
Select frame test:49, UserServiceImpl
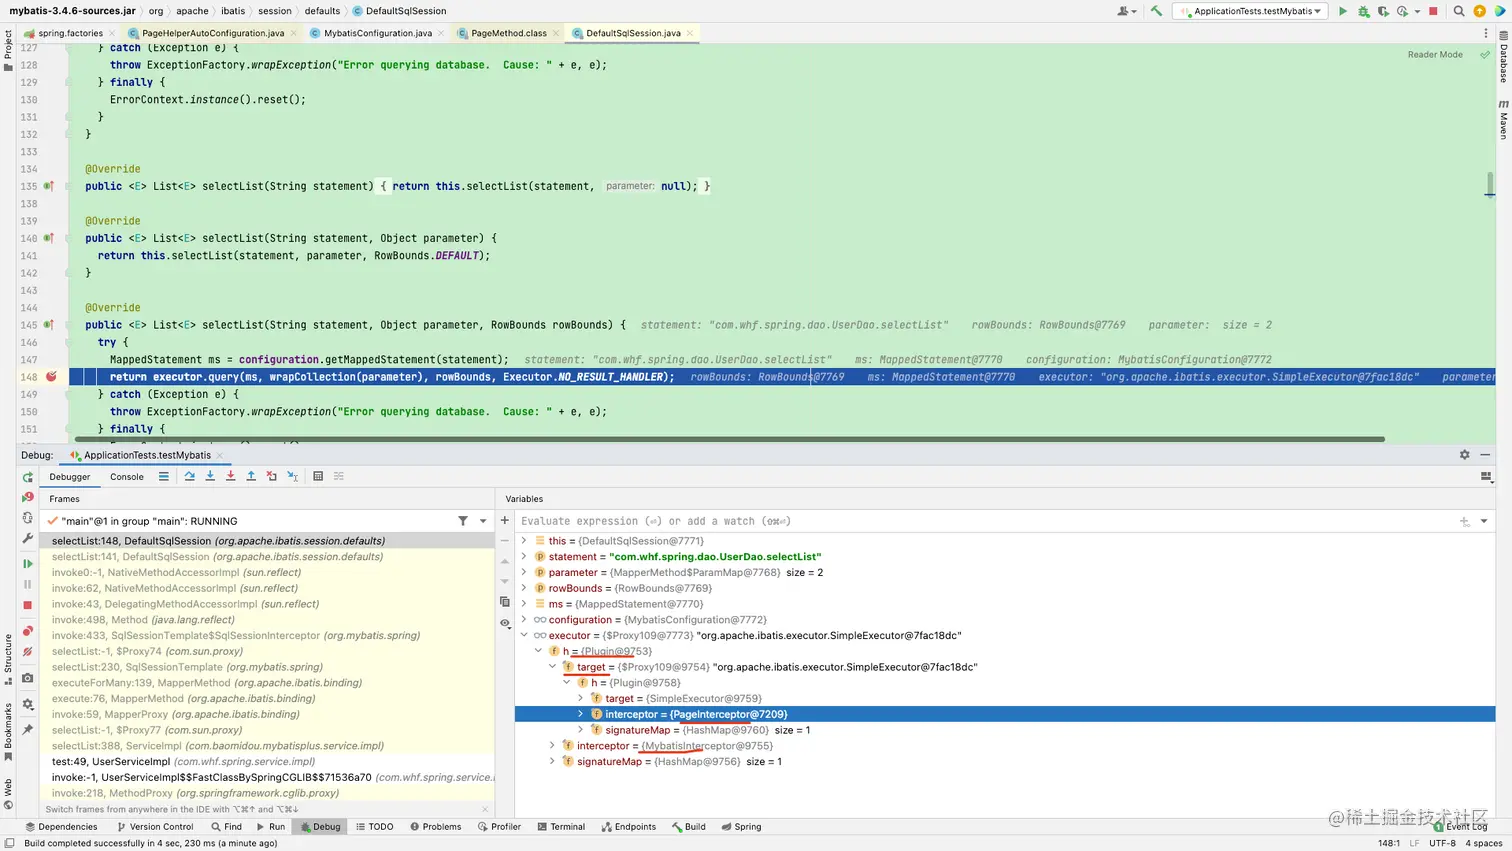click(x=268, y=762)
